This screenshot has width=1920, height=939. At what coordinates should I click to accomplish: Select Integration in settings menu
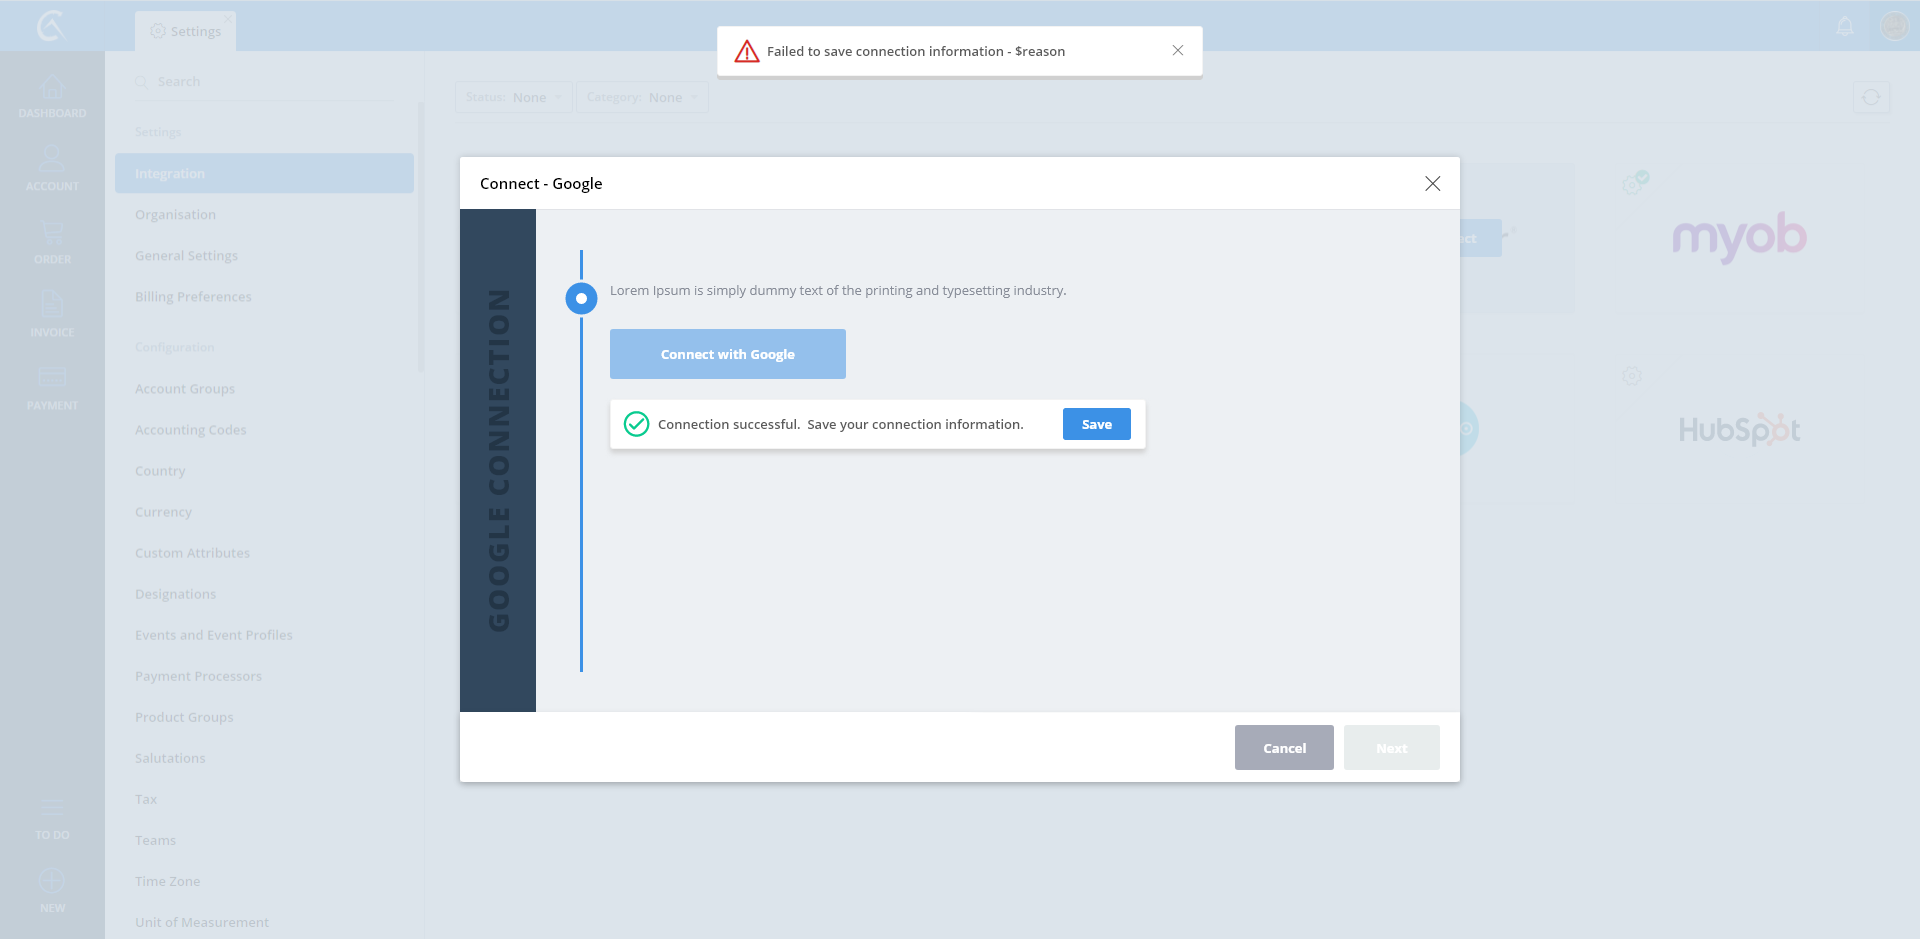[x=264, y=173]
